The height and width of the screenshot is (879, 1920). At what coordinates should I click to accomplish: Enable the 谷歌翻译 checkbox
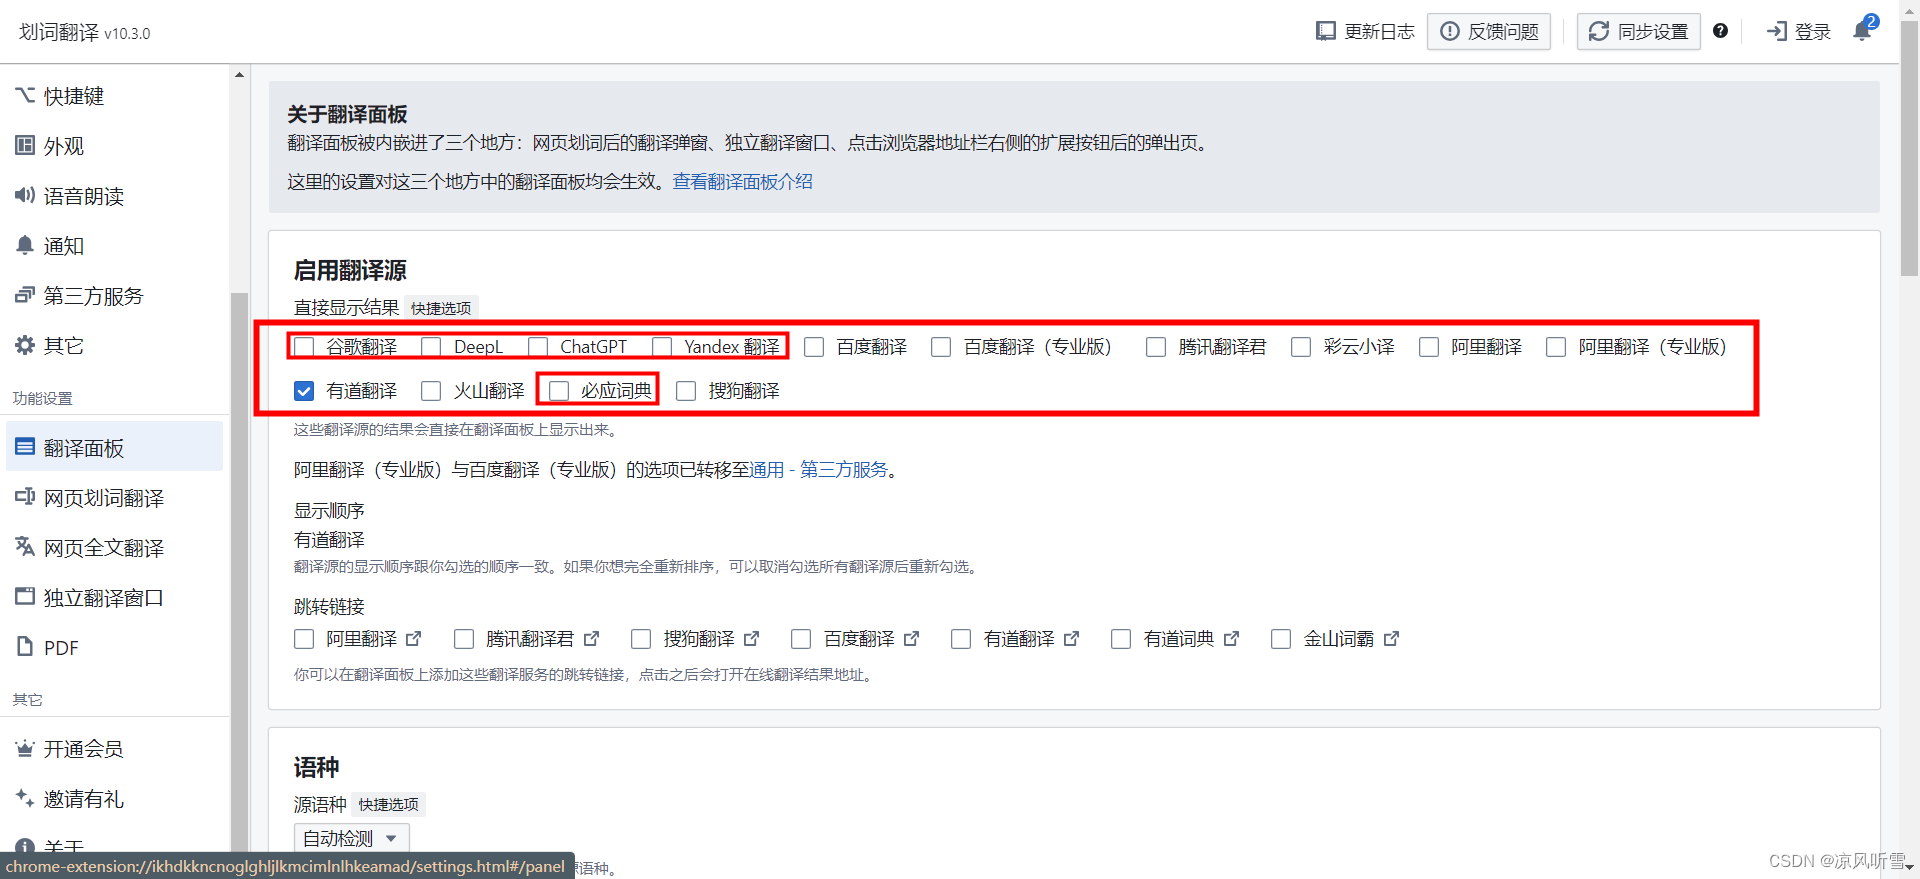tap(304, 347)
